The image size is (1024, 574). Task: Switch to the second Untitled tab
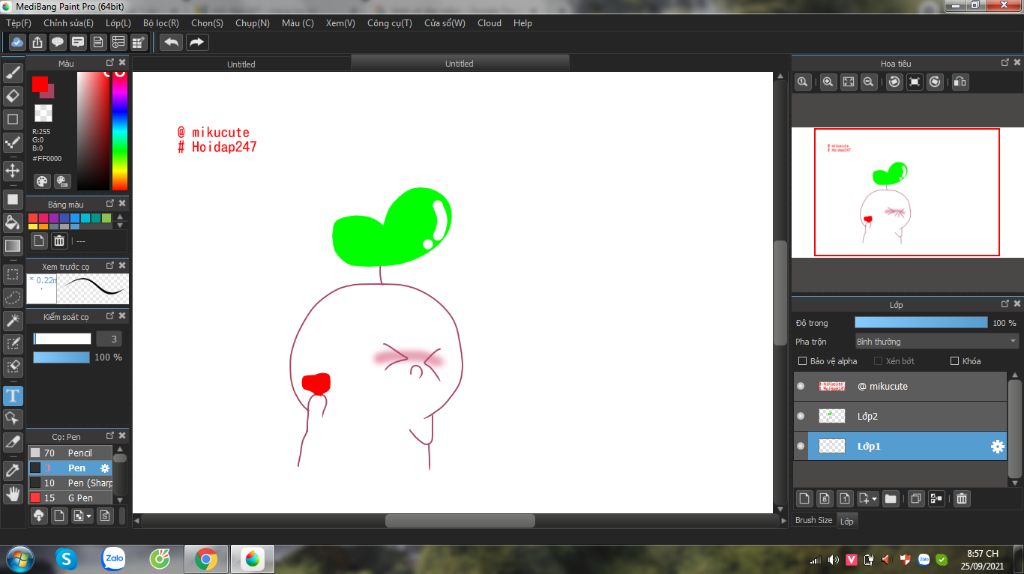click(x=460, y=63)
